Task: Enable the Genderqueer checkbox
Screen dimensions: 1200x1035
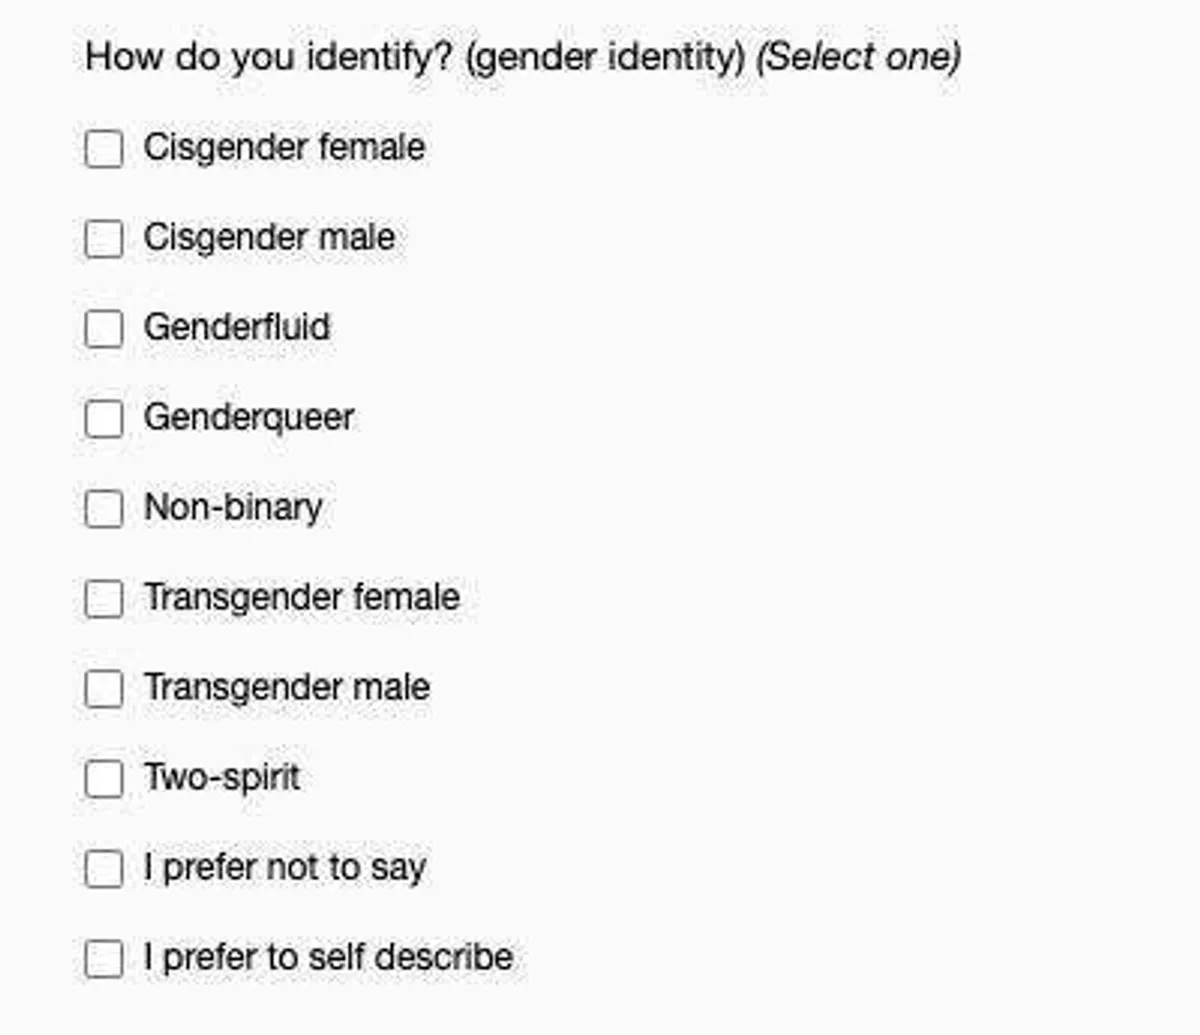Action: [x=104, y=419]
